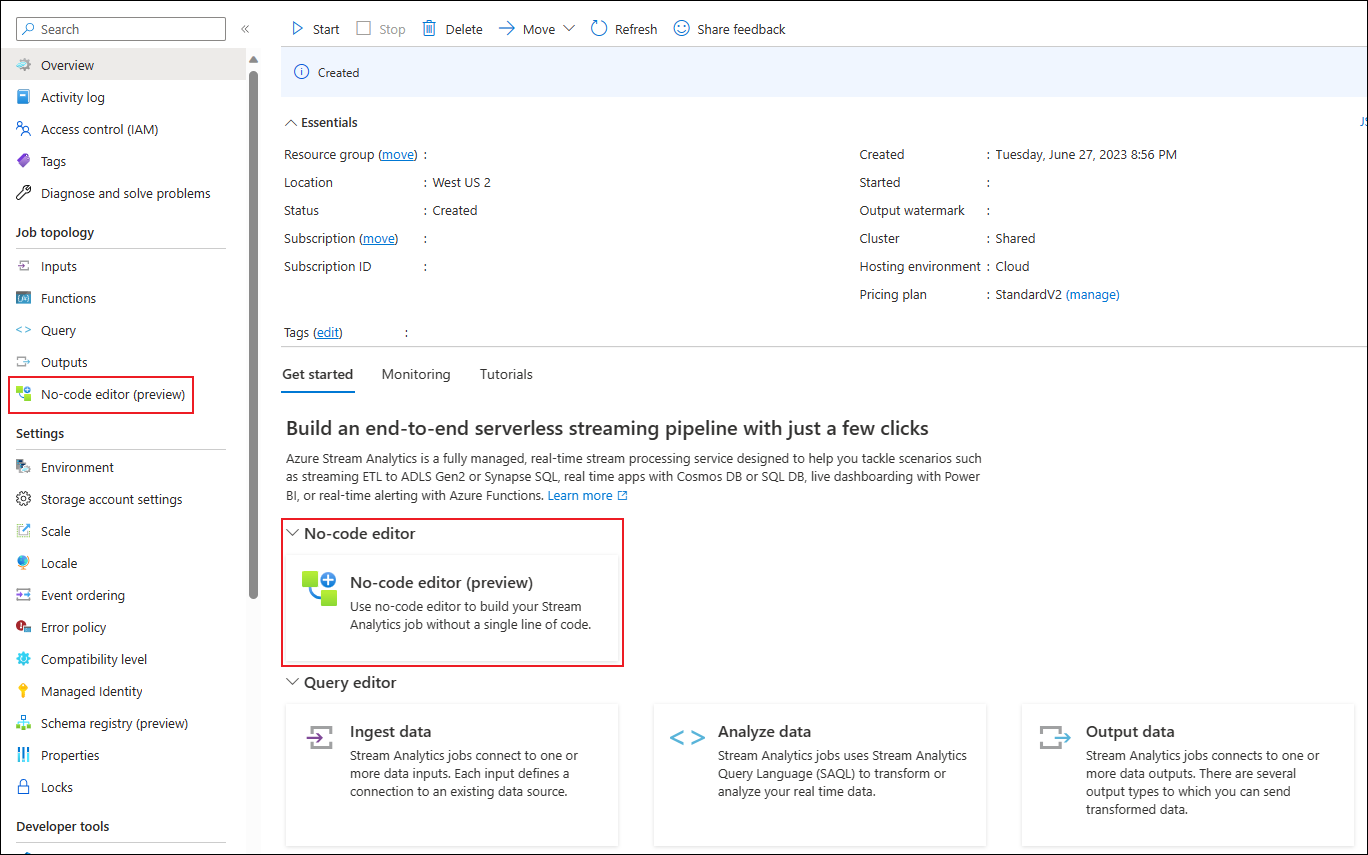Click the Scale icon in sidebar
1368x855 pixels.
pyautogui.click(x=24, y=531)
